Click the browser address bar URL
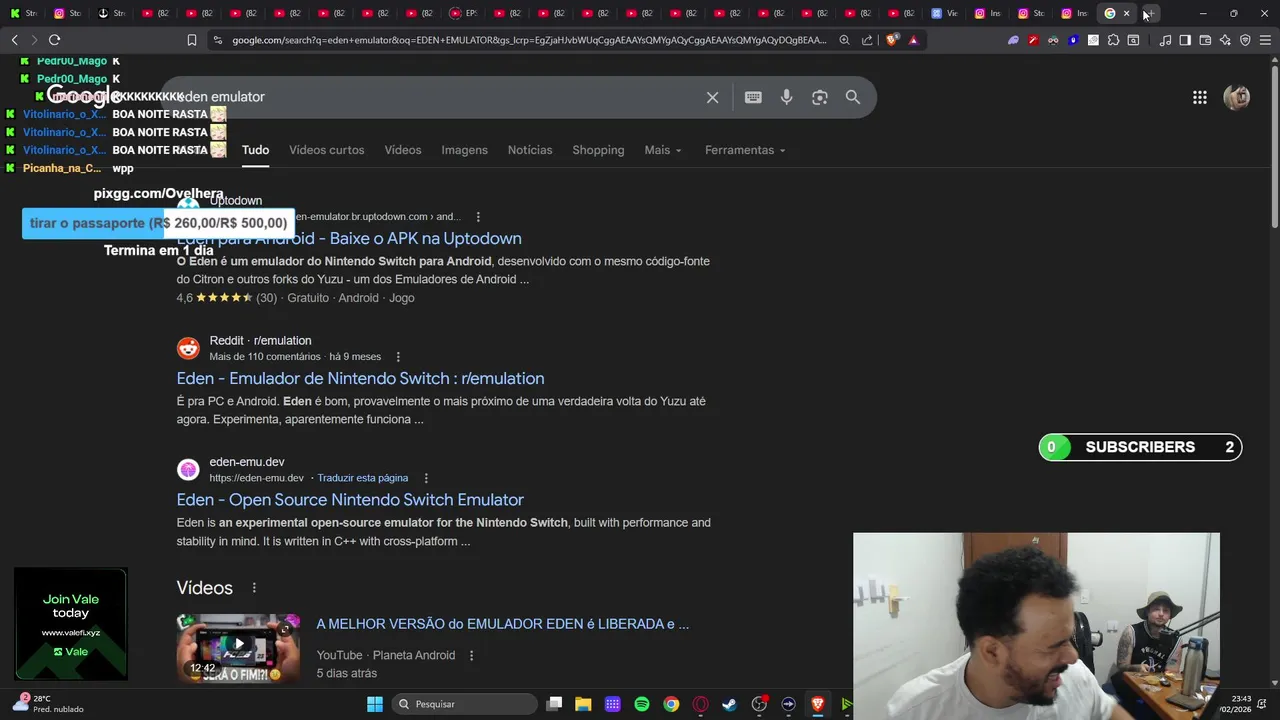 529,40
